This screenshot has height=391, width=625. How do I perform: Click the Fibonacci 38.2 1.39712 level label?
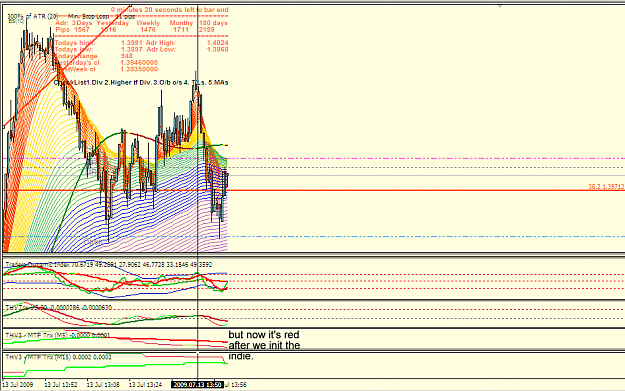click(606, 187)
